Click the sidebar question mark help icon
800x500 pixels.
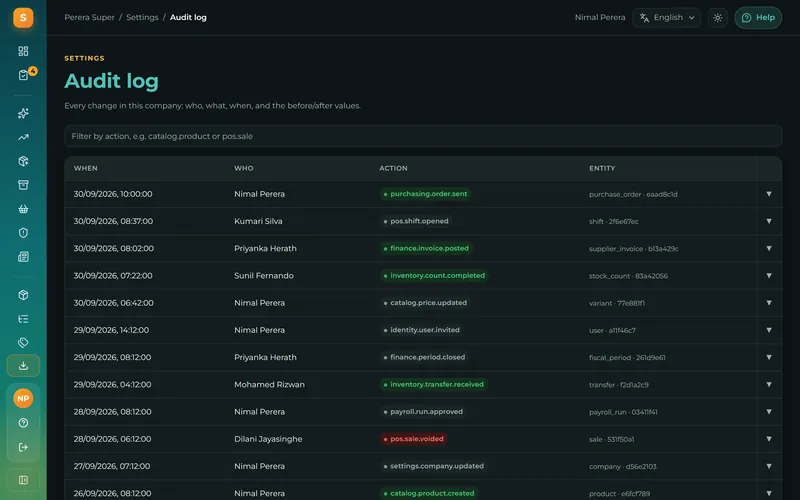(23, 423)
